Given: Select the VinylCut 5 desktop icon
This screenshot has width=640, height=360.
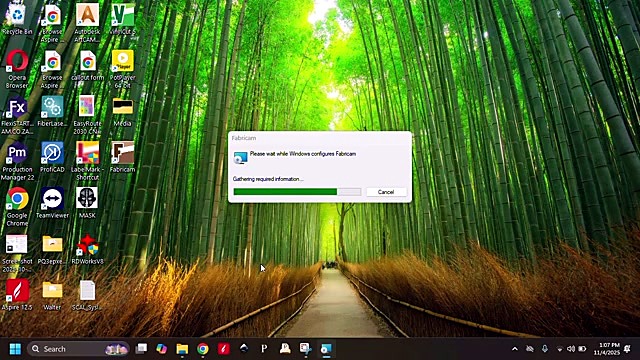Looking at the screenshot, I should tap(122, 18).
